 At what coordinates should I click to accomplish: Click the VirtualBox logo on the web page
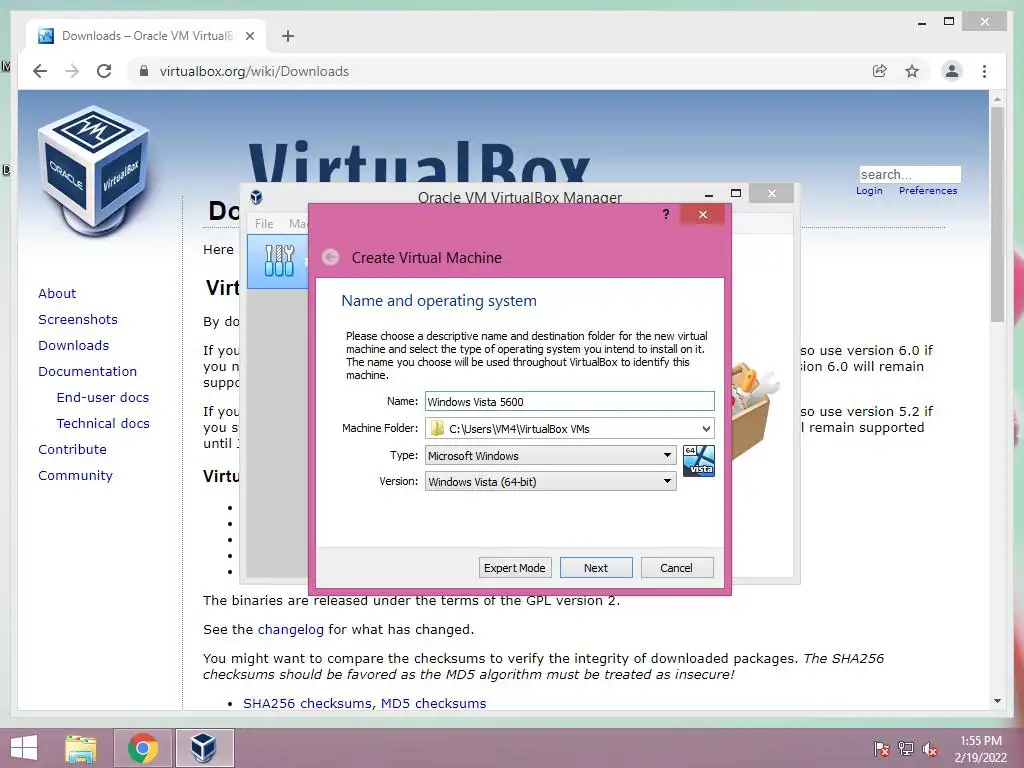pos(95,170)
